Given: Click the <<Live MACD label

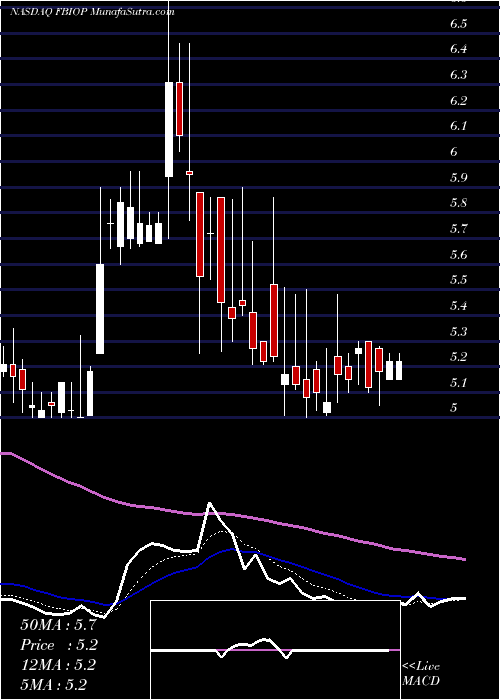Looking at the screenshot, I should point(421,674).
